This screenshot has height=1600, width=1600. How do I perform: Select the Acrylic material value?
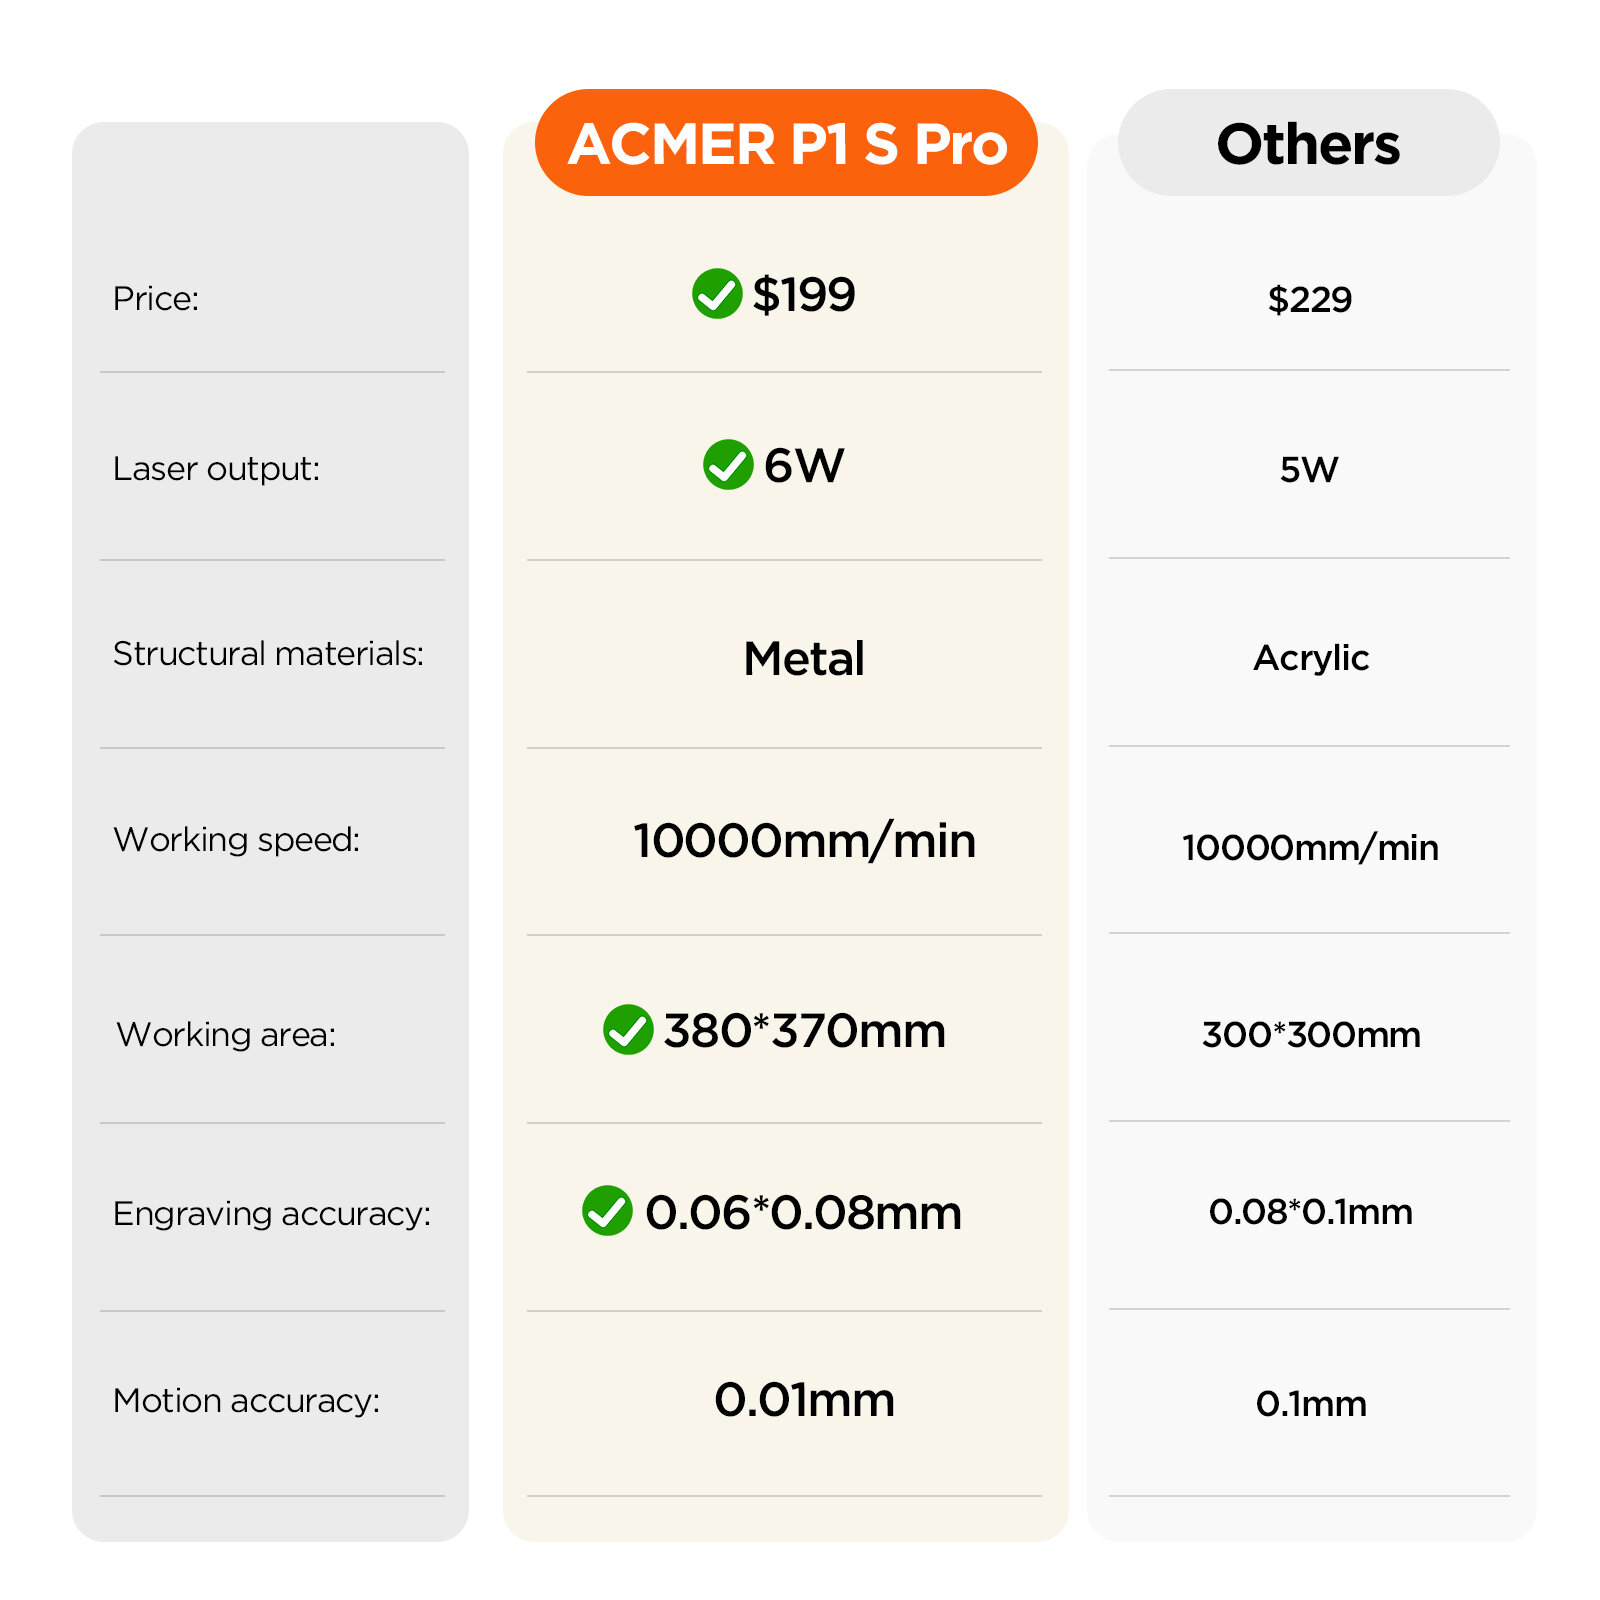point(1310,658)
